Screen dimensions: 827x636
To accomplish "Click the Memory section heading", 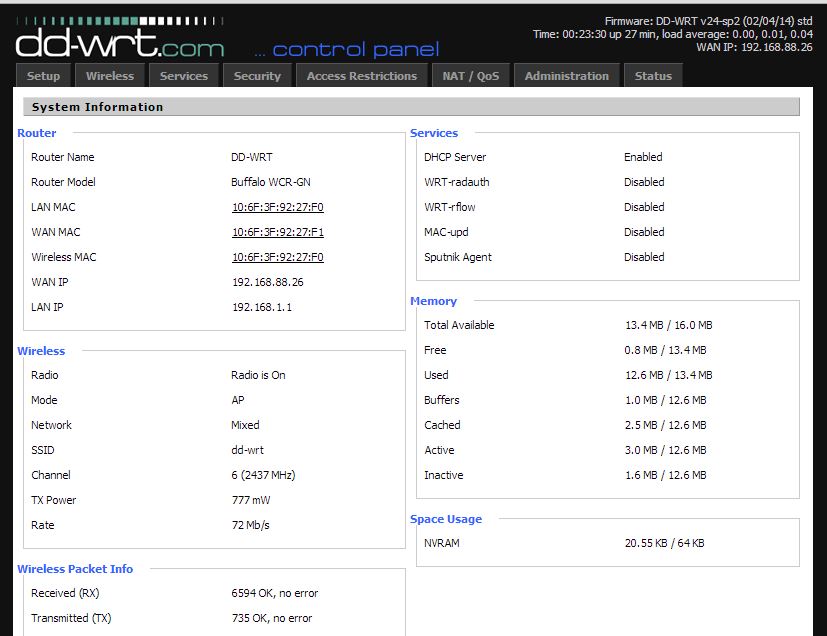I will (x=434, y=301).
